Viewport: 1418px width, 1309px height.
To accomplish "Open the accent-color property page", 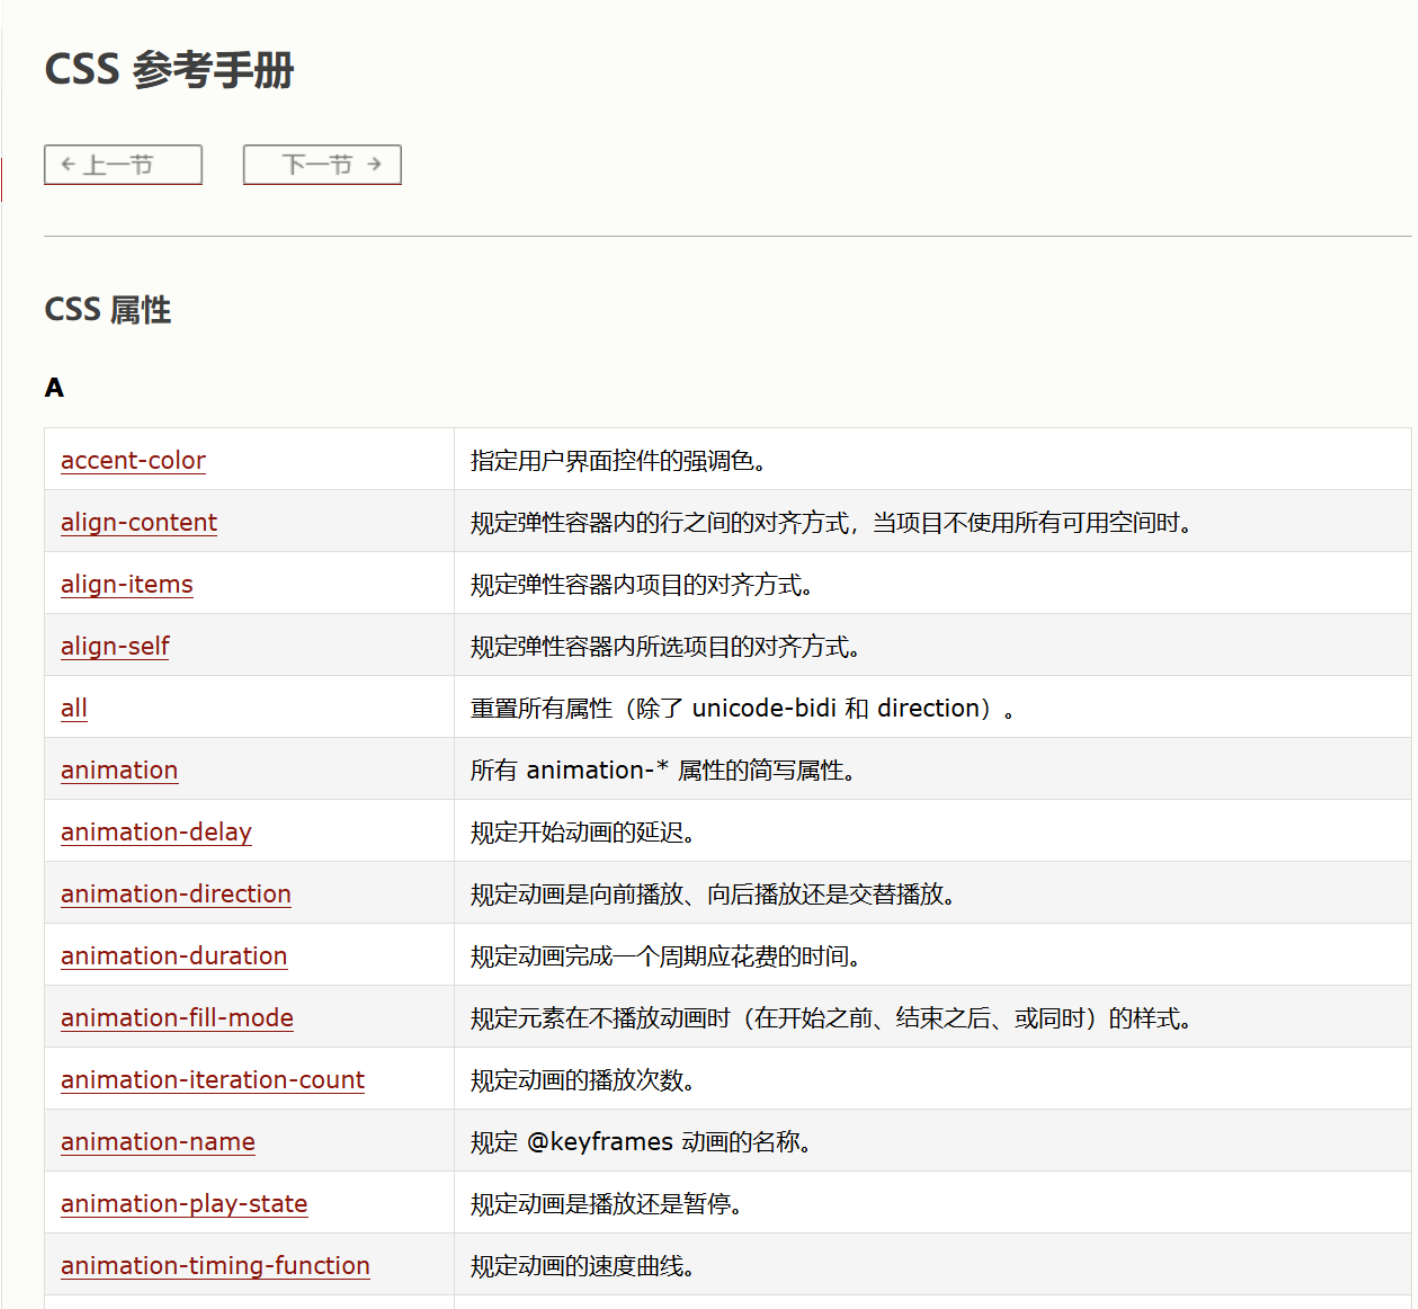I will point(132,461).
